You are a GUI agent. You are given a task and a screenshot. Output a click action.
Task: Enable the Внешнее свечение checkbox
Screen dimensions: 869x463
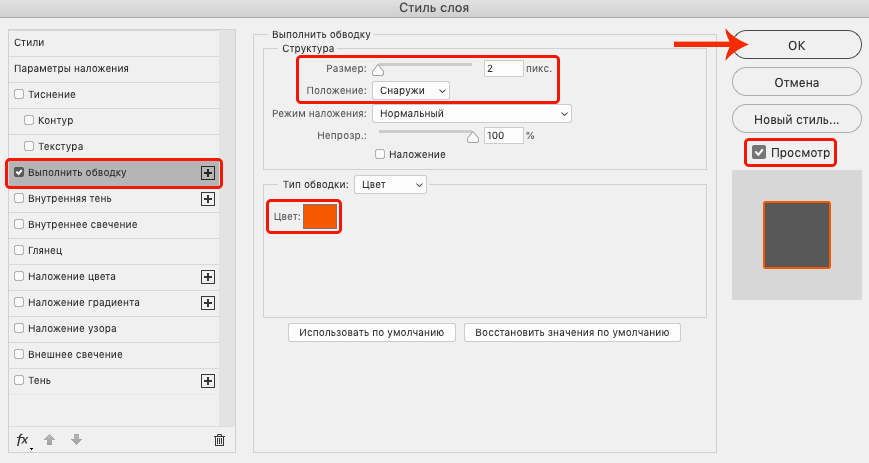click(x=19, y=355)
